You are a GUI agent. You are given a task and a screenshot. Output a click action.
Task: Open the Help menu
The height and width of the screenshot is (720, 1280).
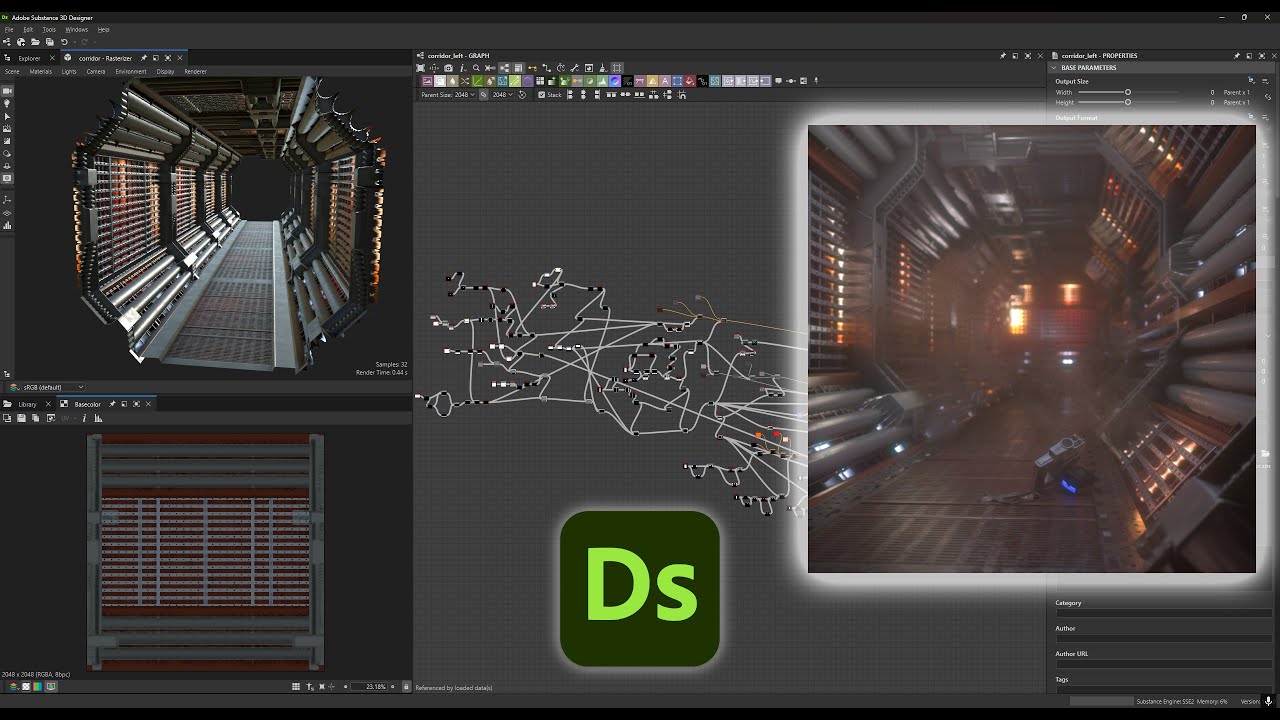click(103, 30)
